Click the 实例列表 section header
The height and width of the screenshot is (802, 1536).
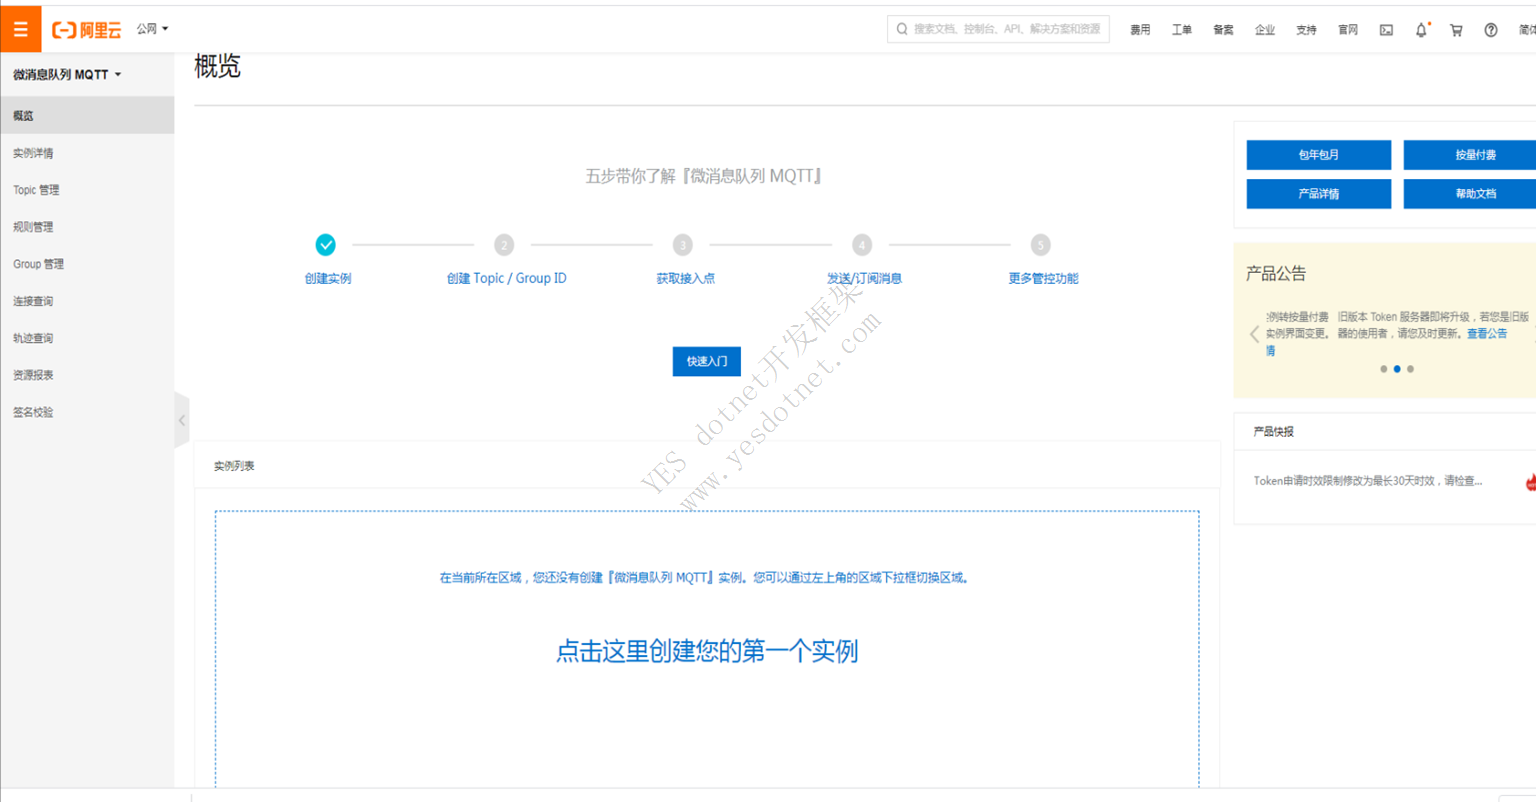tap(234, 466)
